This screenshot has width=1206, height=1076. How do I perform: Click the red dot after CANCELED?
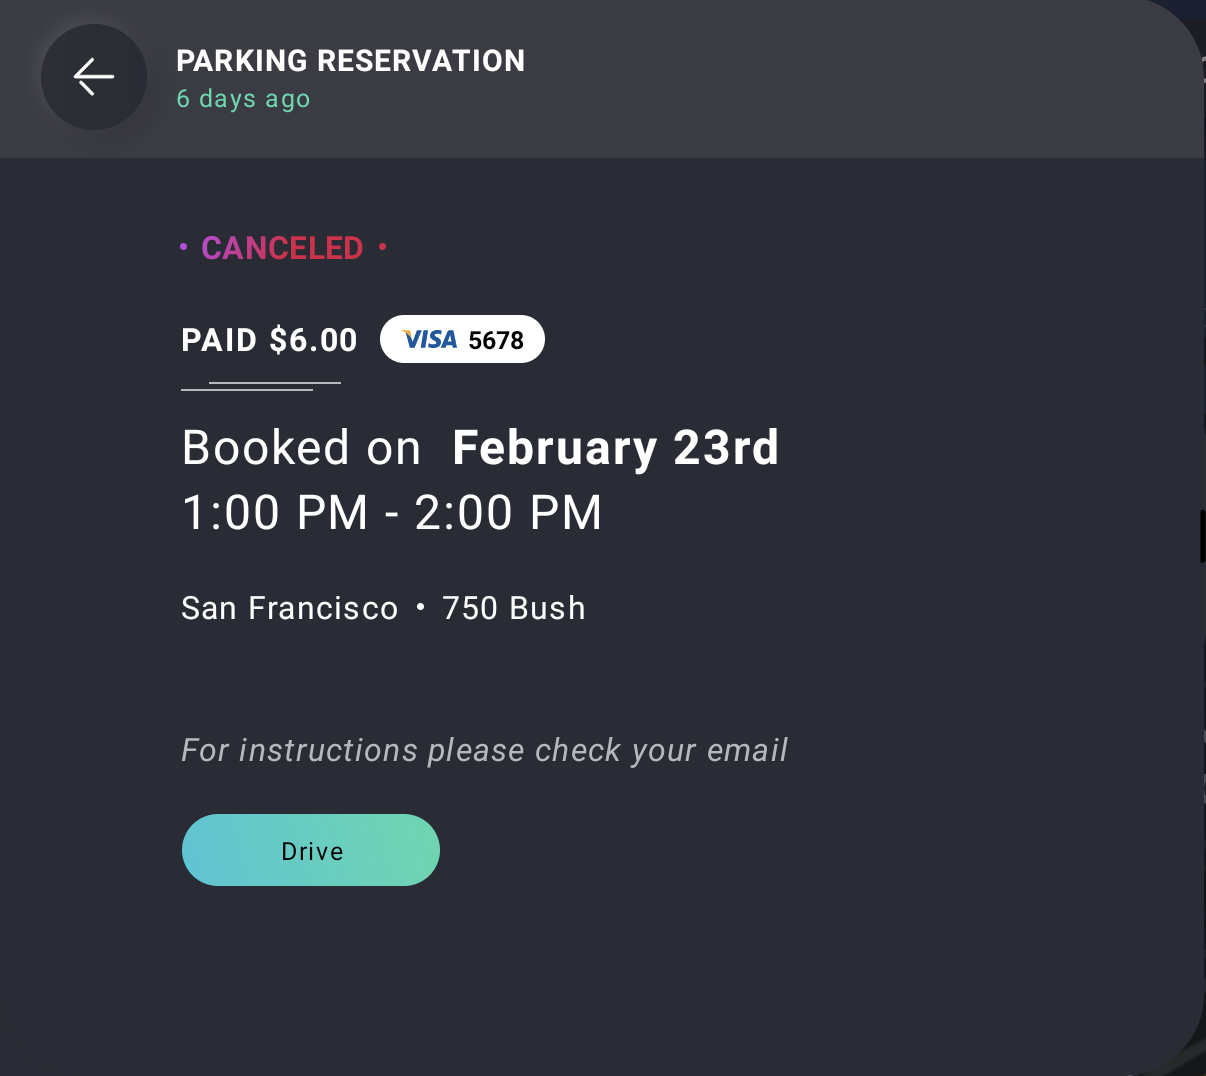(383, 247)
